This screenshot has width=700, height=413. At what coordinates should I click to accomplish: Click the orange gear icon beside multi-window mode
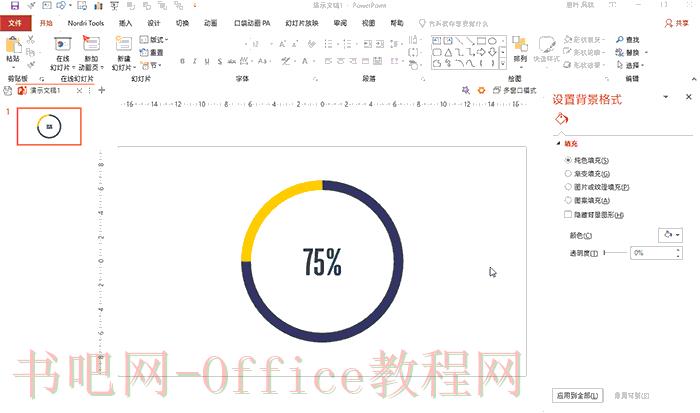click(x=481, y=90)
